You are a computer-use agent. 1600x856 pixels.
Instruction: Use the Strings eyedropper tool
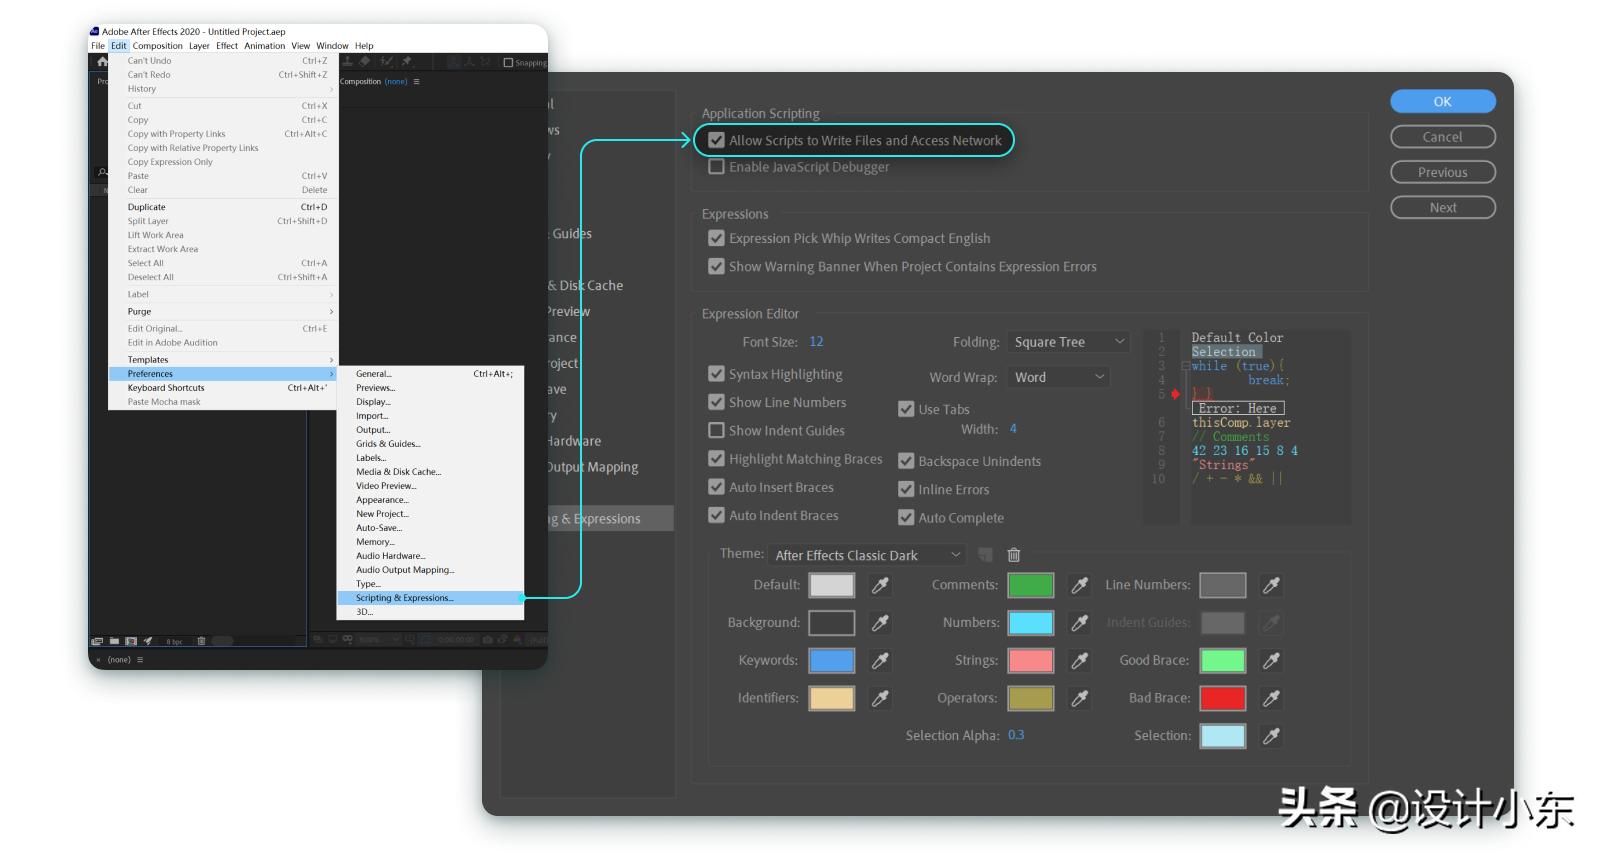(1080, 661)
